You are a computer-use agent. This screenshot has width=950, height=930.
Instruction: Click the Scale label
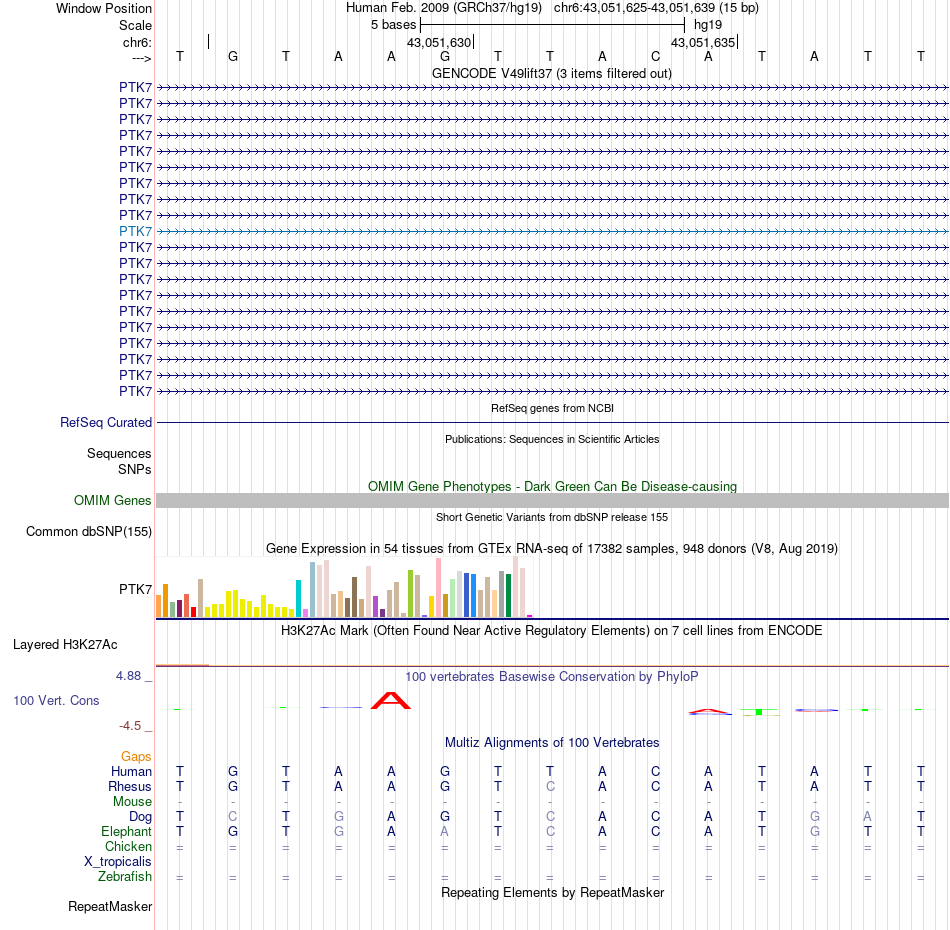(x=135, y=25)
